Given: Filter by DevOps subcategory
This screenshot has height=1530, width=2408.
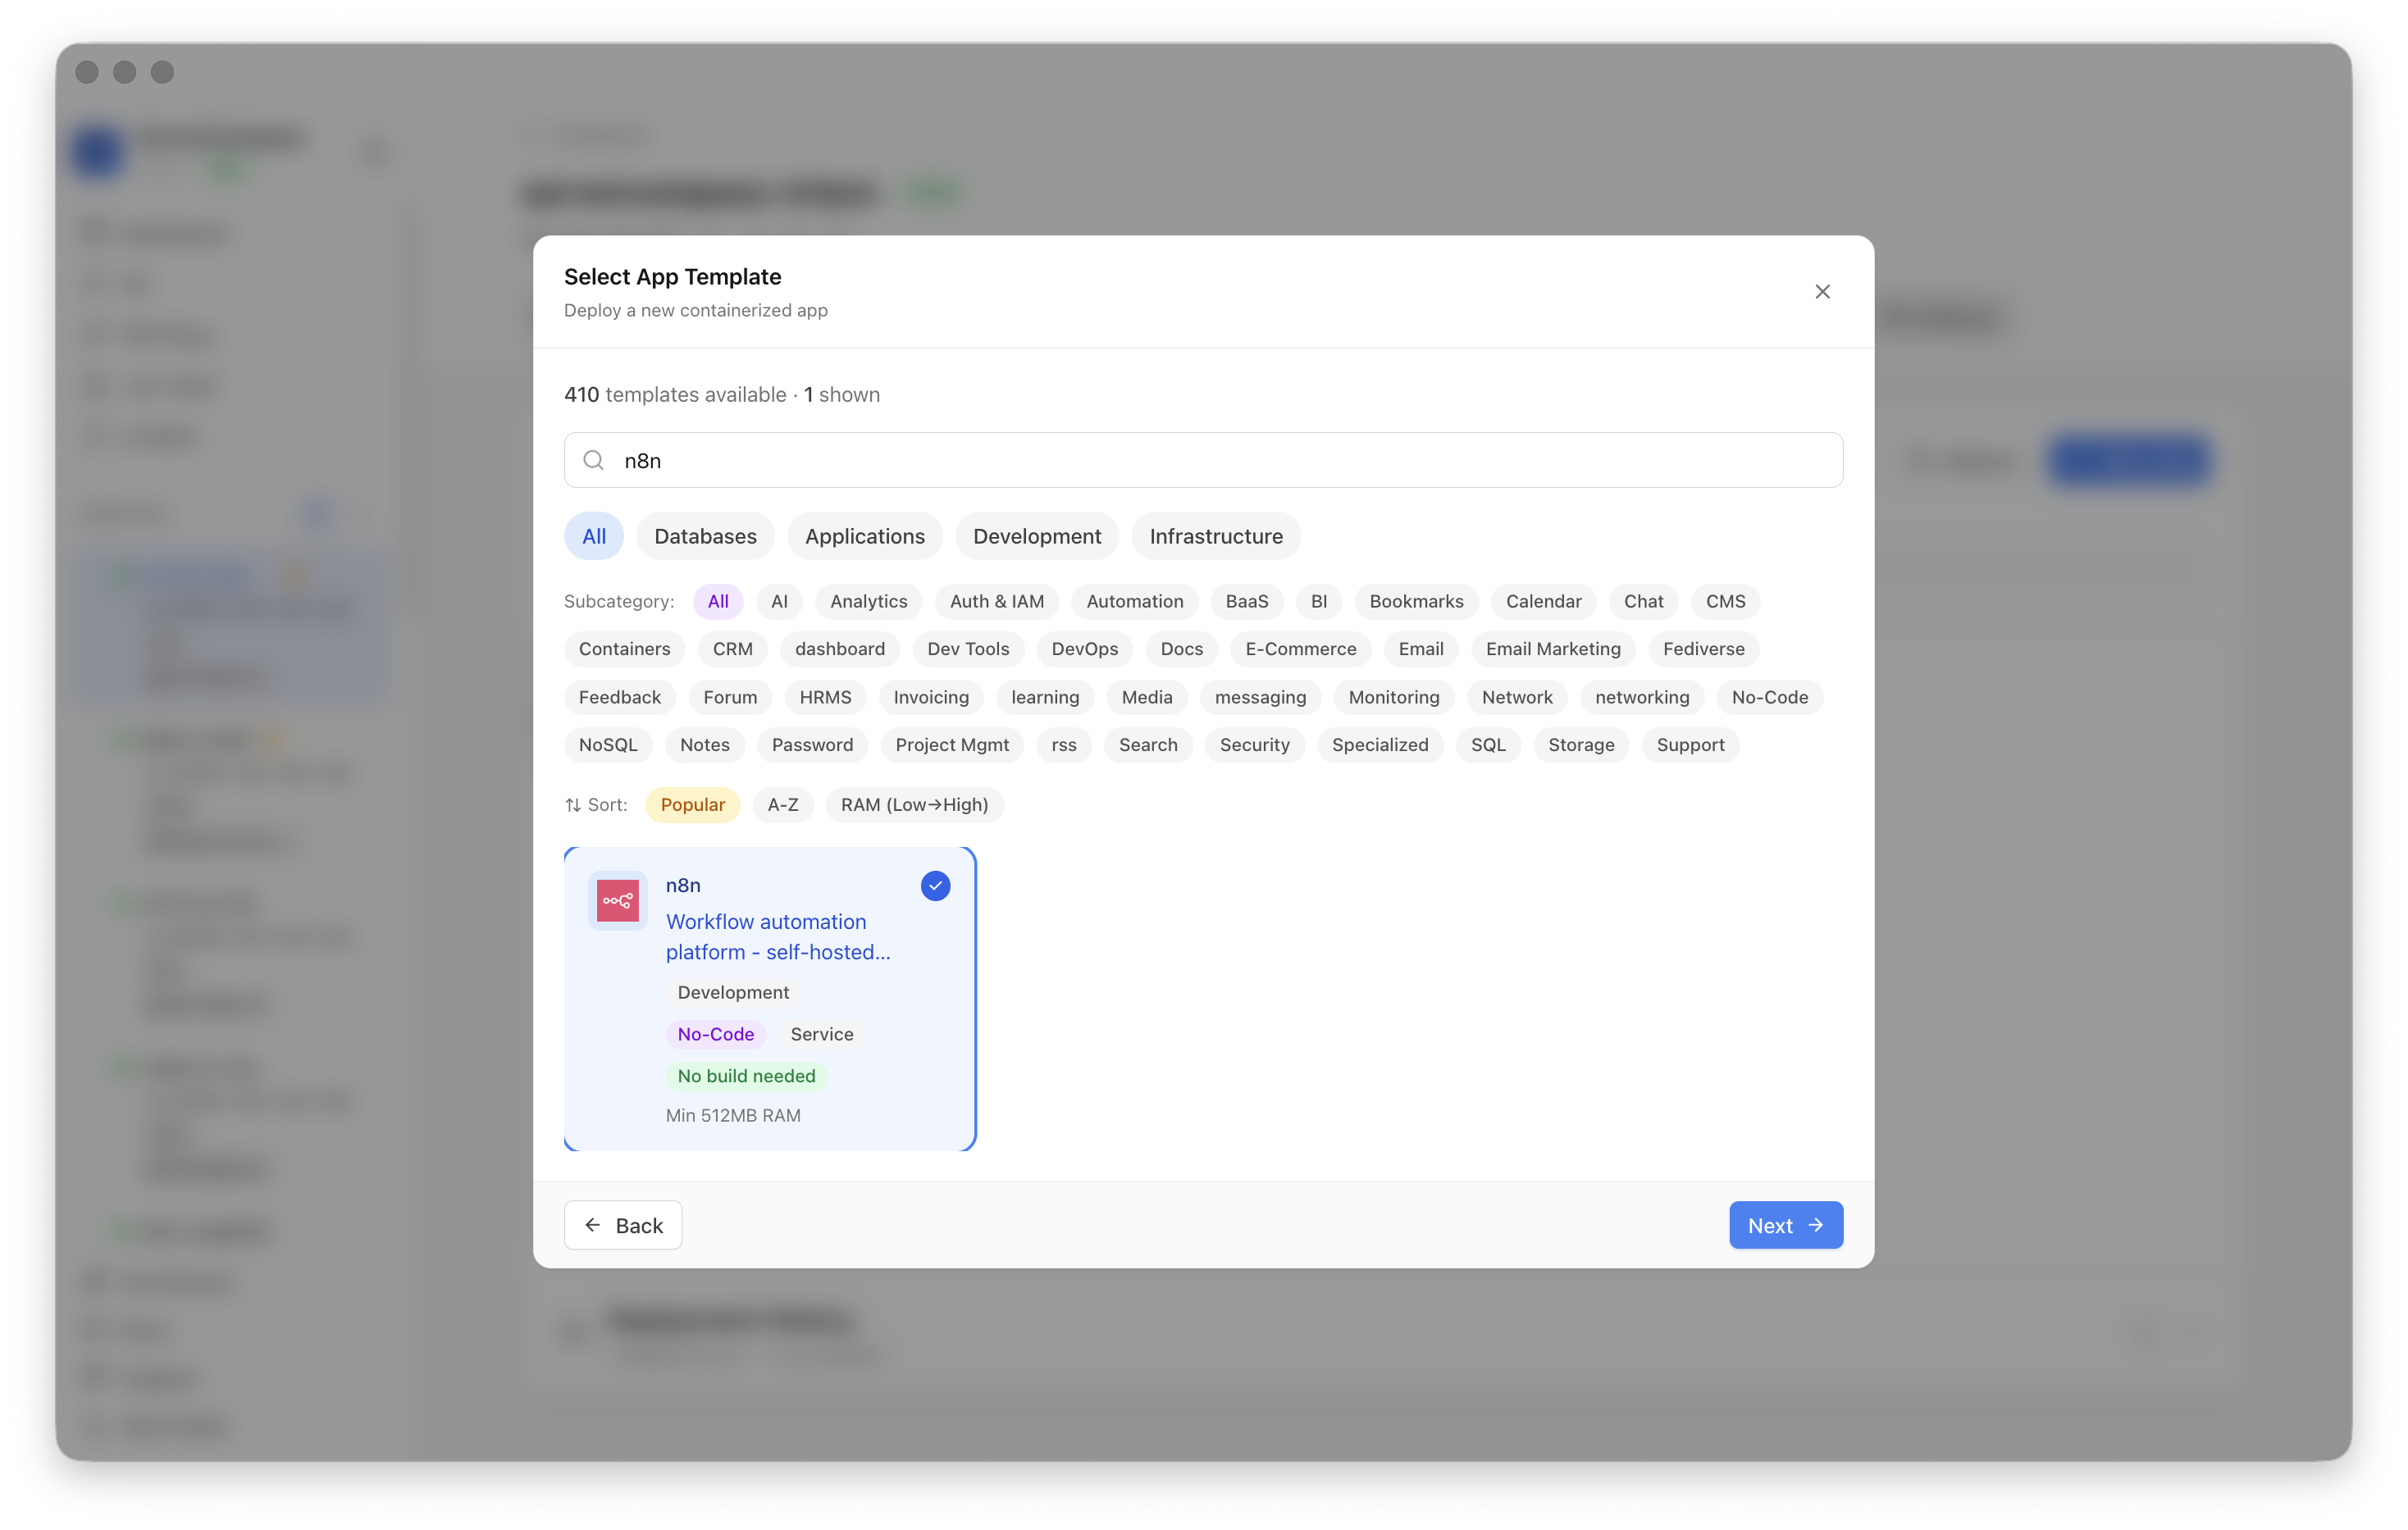Looking at the screenshot, I should [1084, 649].
